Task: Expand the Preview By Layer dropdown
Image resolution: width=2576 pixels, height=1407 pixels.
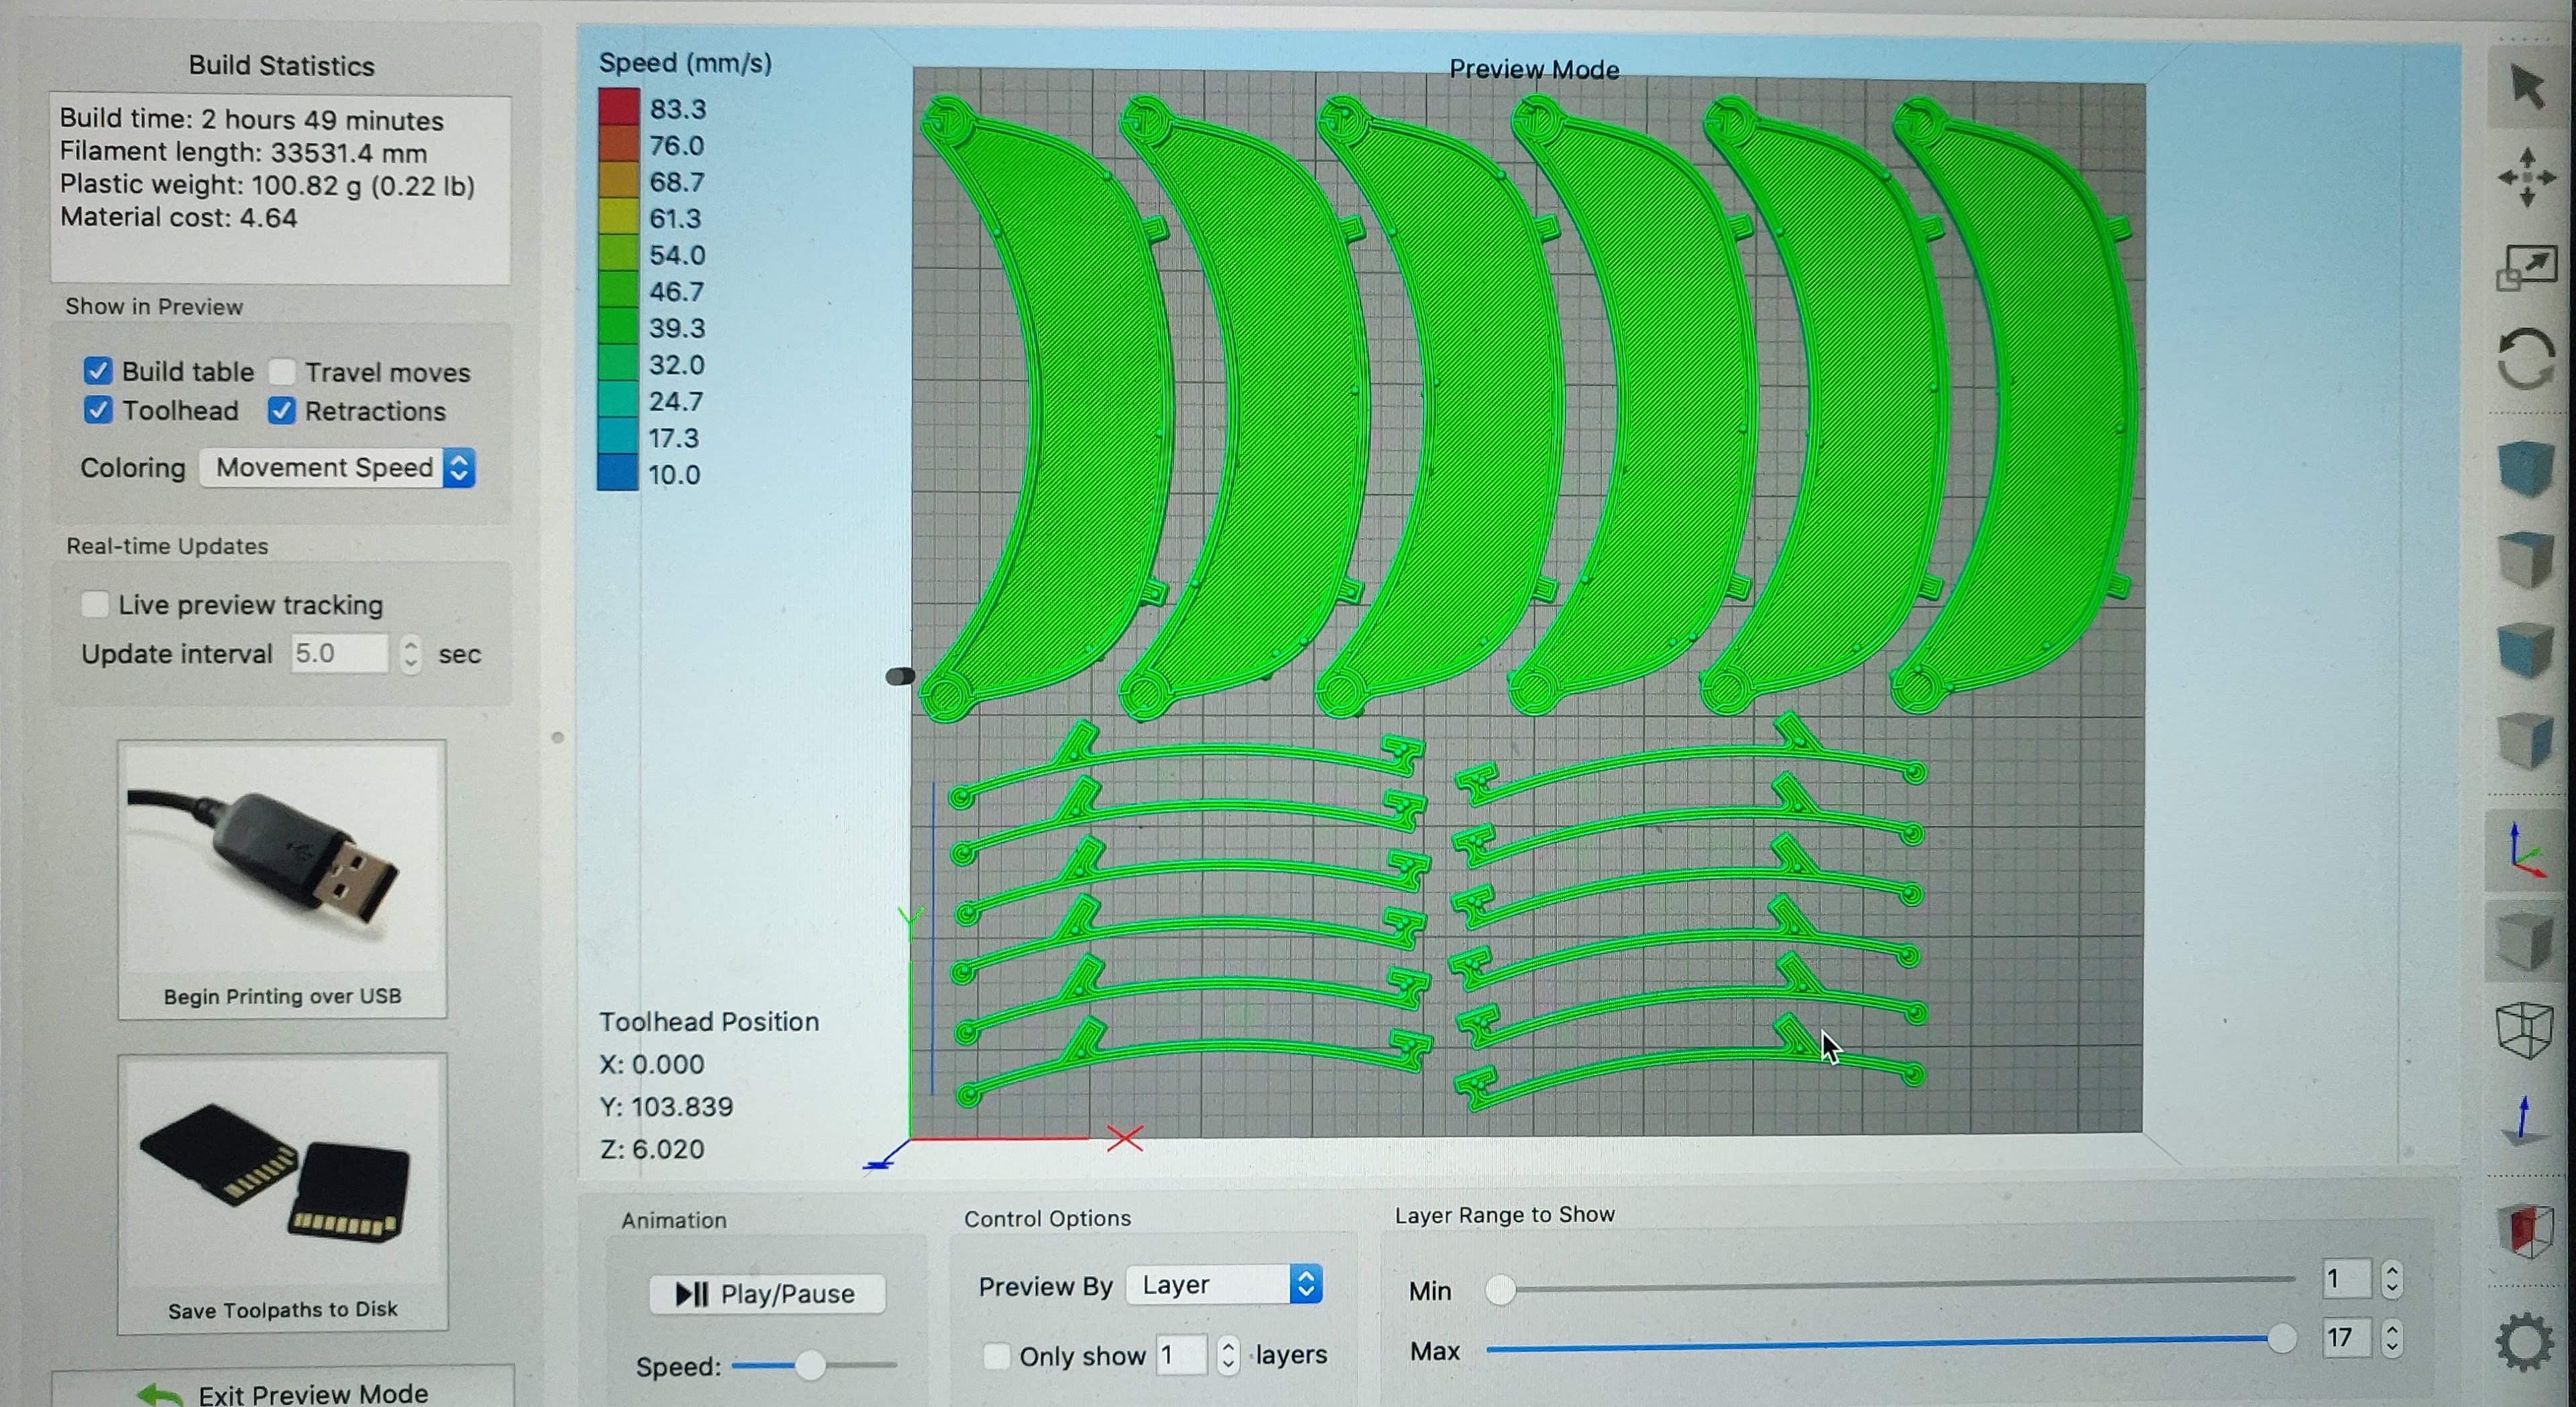Action: pyautogui.click(x=1224, y=1285)
